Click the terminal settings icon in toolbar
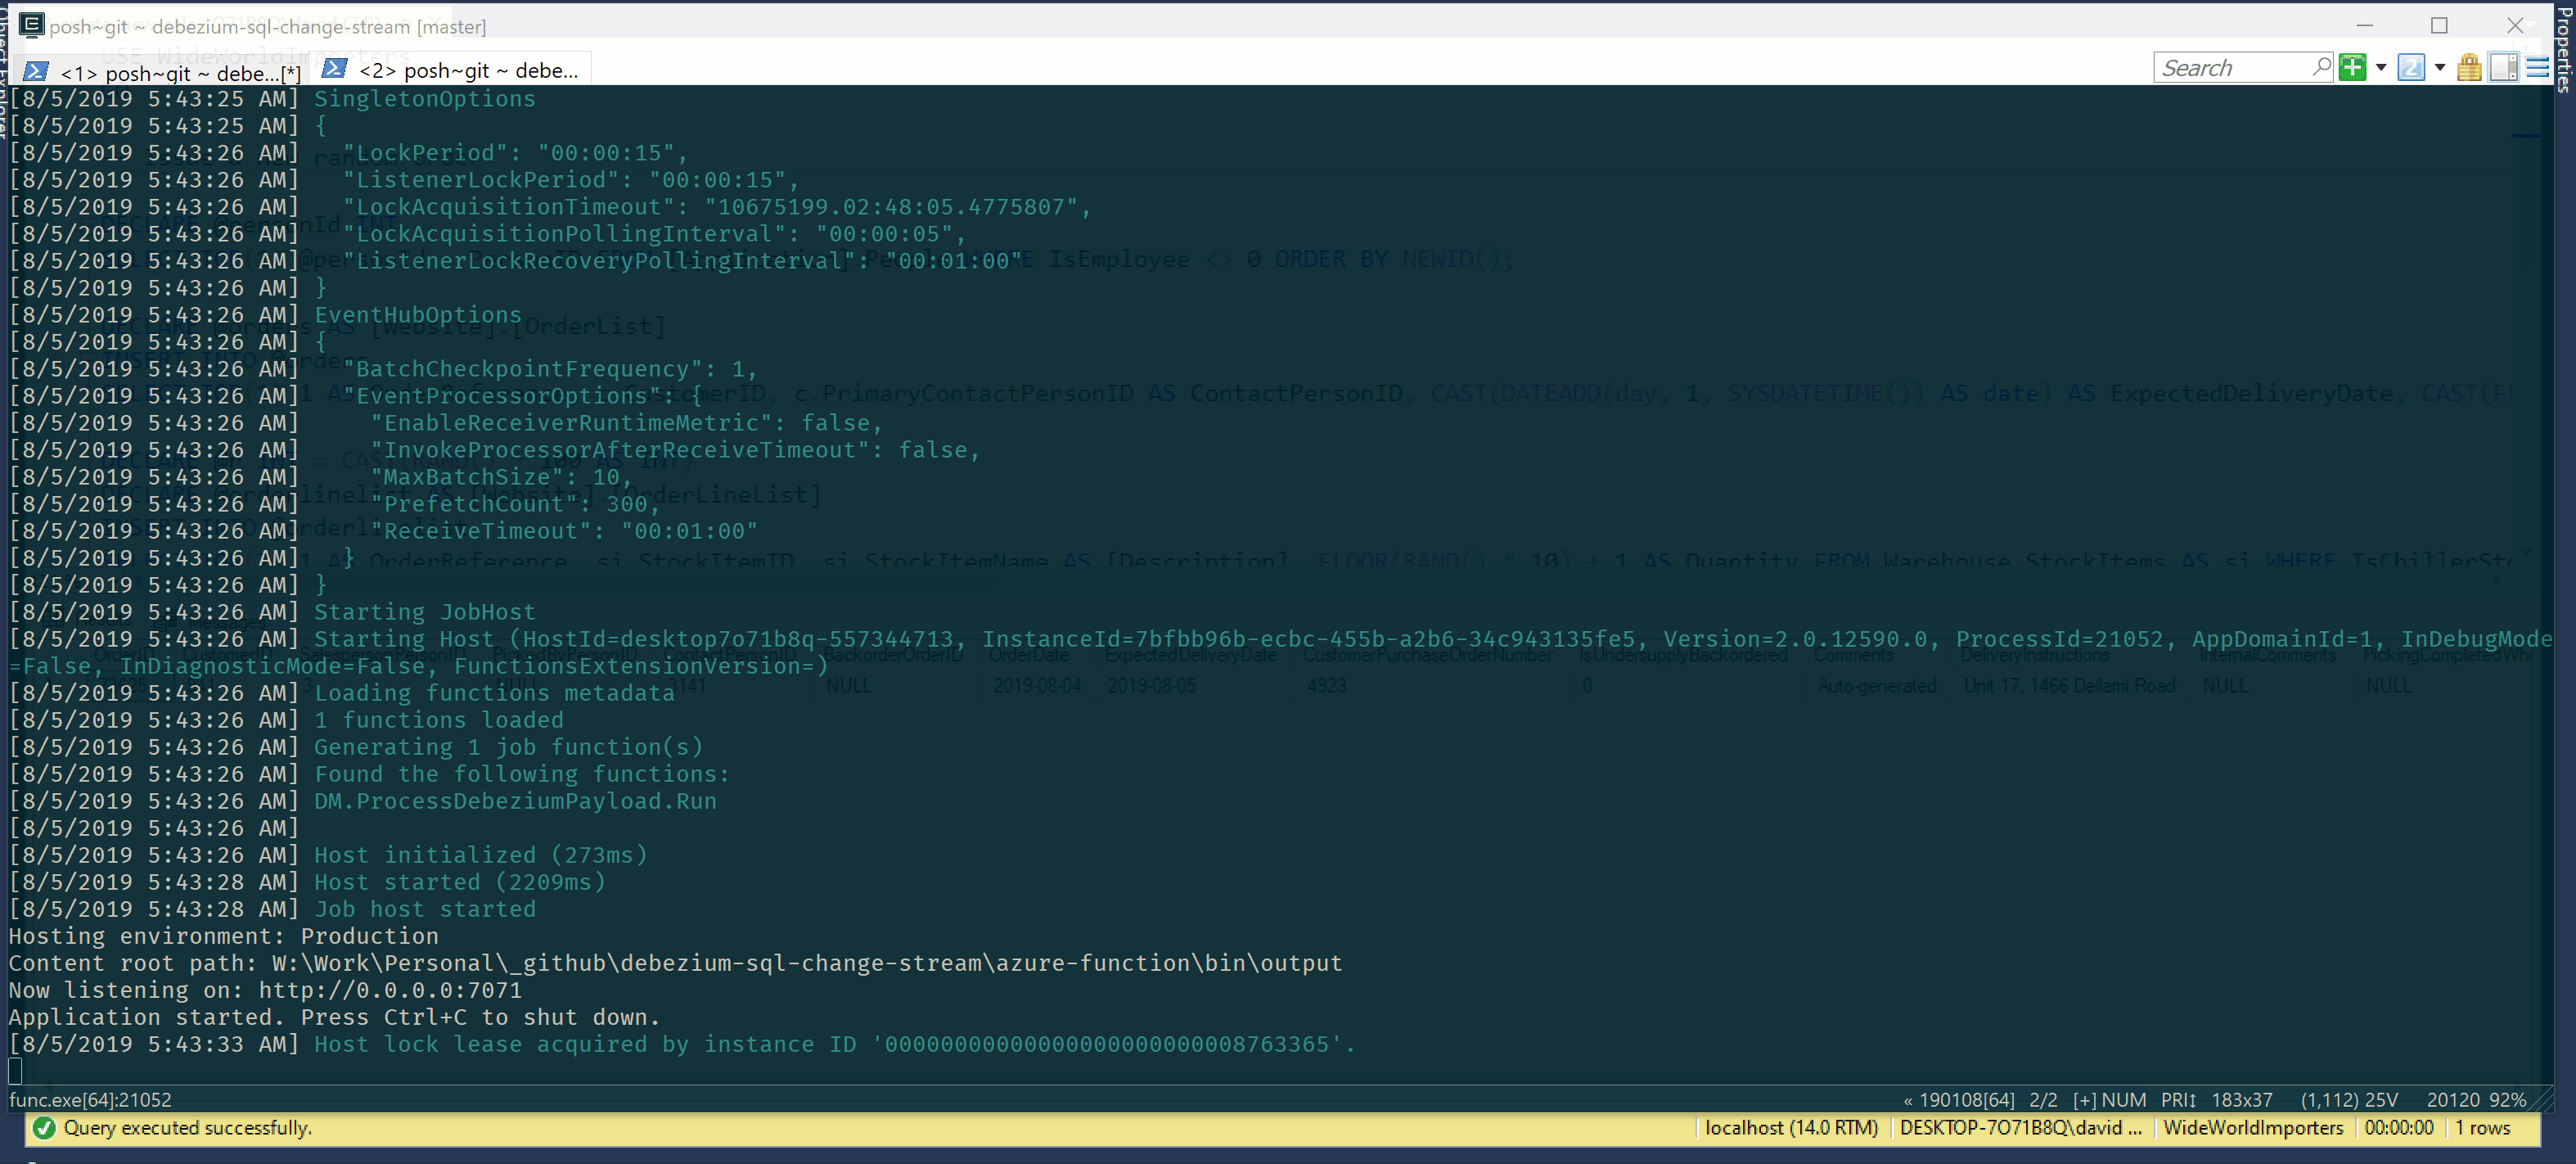The height and width of the screenshot is (1164, 2576). tap(2537, 67)
